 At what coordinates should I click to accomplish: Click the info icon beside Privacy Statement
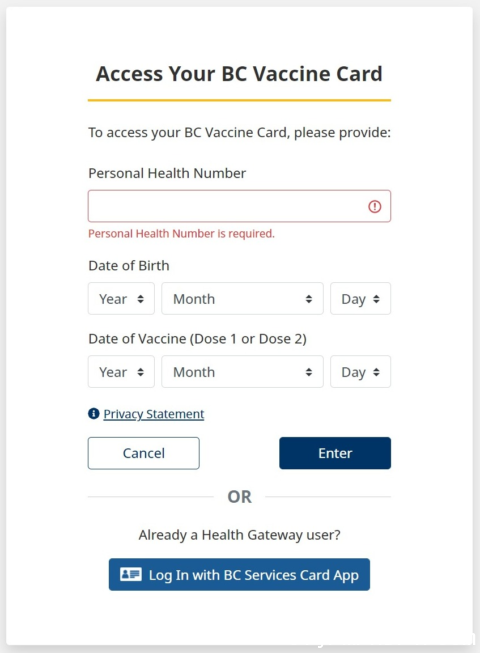pyautogui.click(x=94, y=414)
